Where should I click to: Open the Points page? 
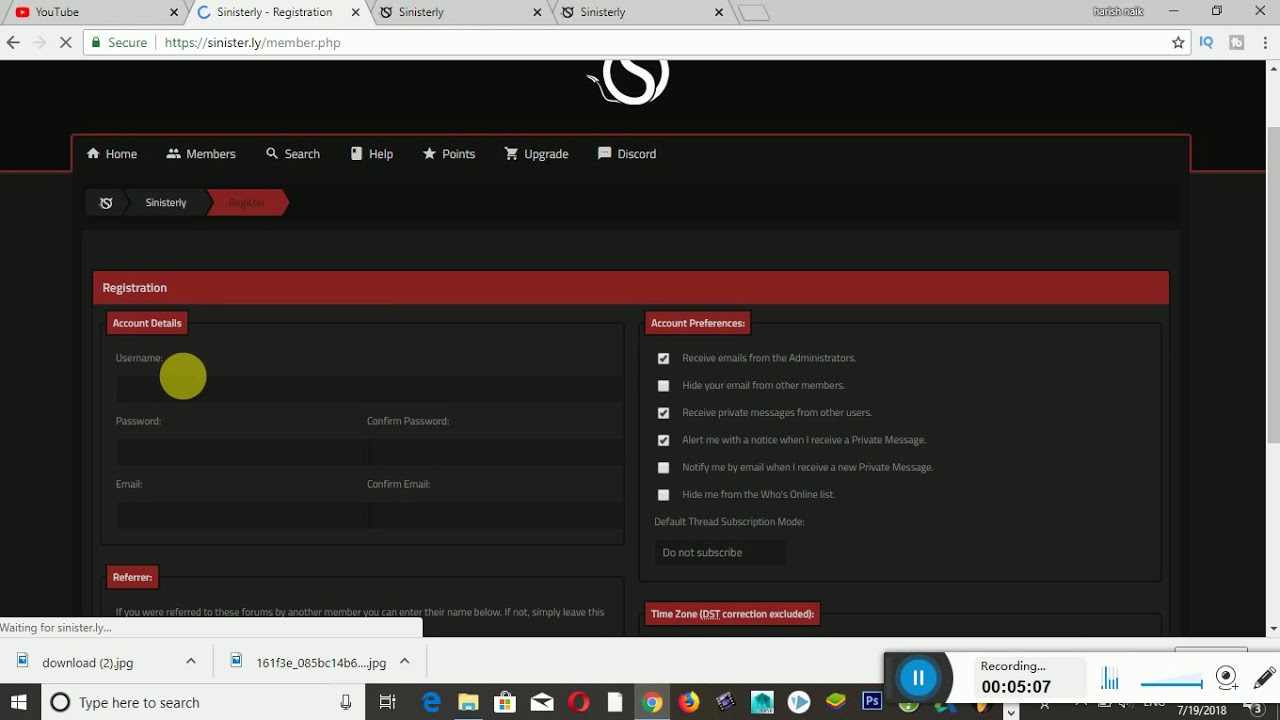(x=449, y=154)
